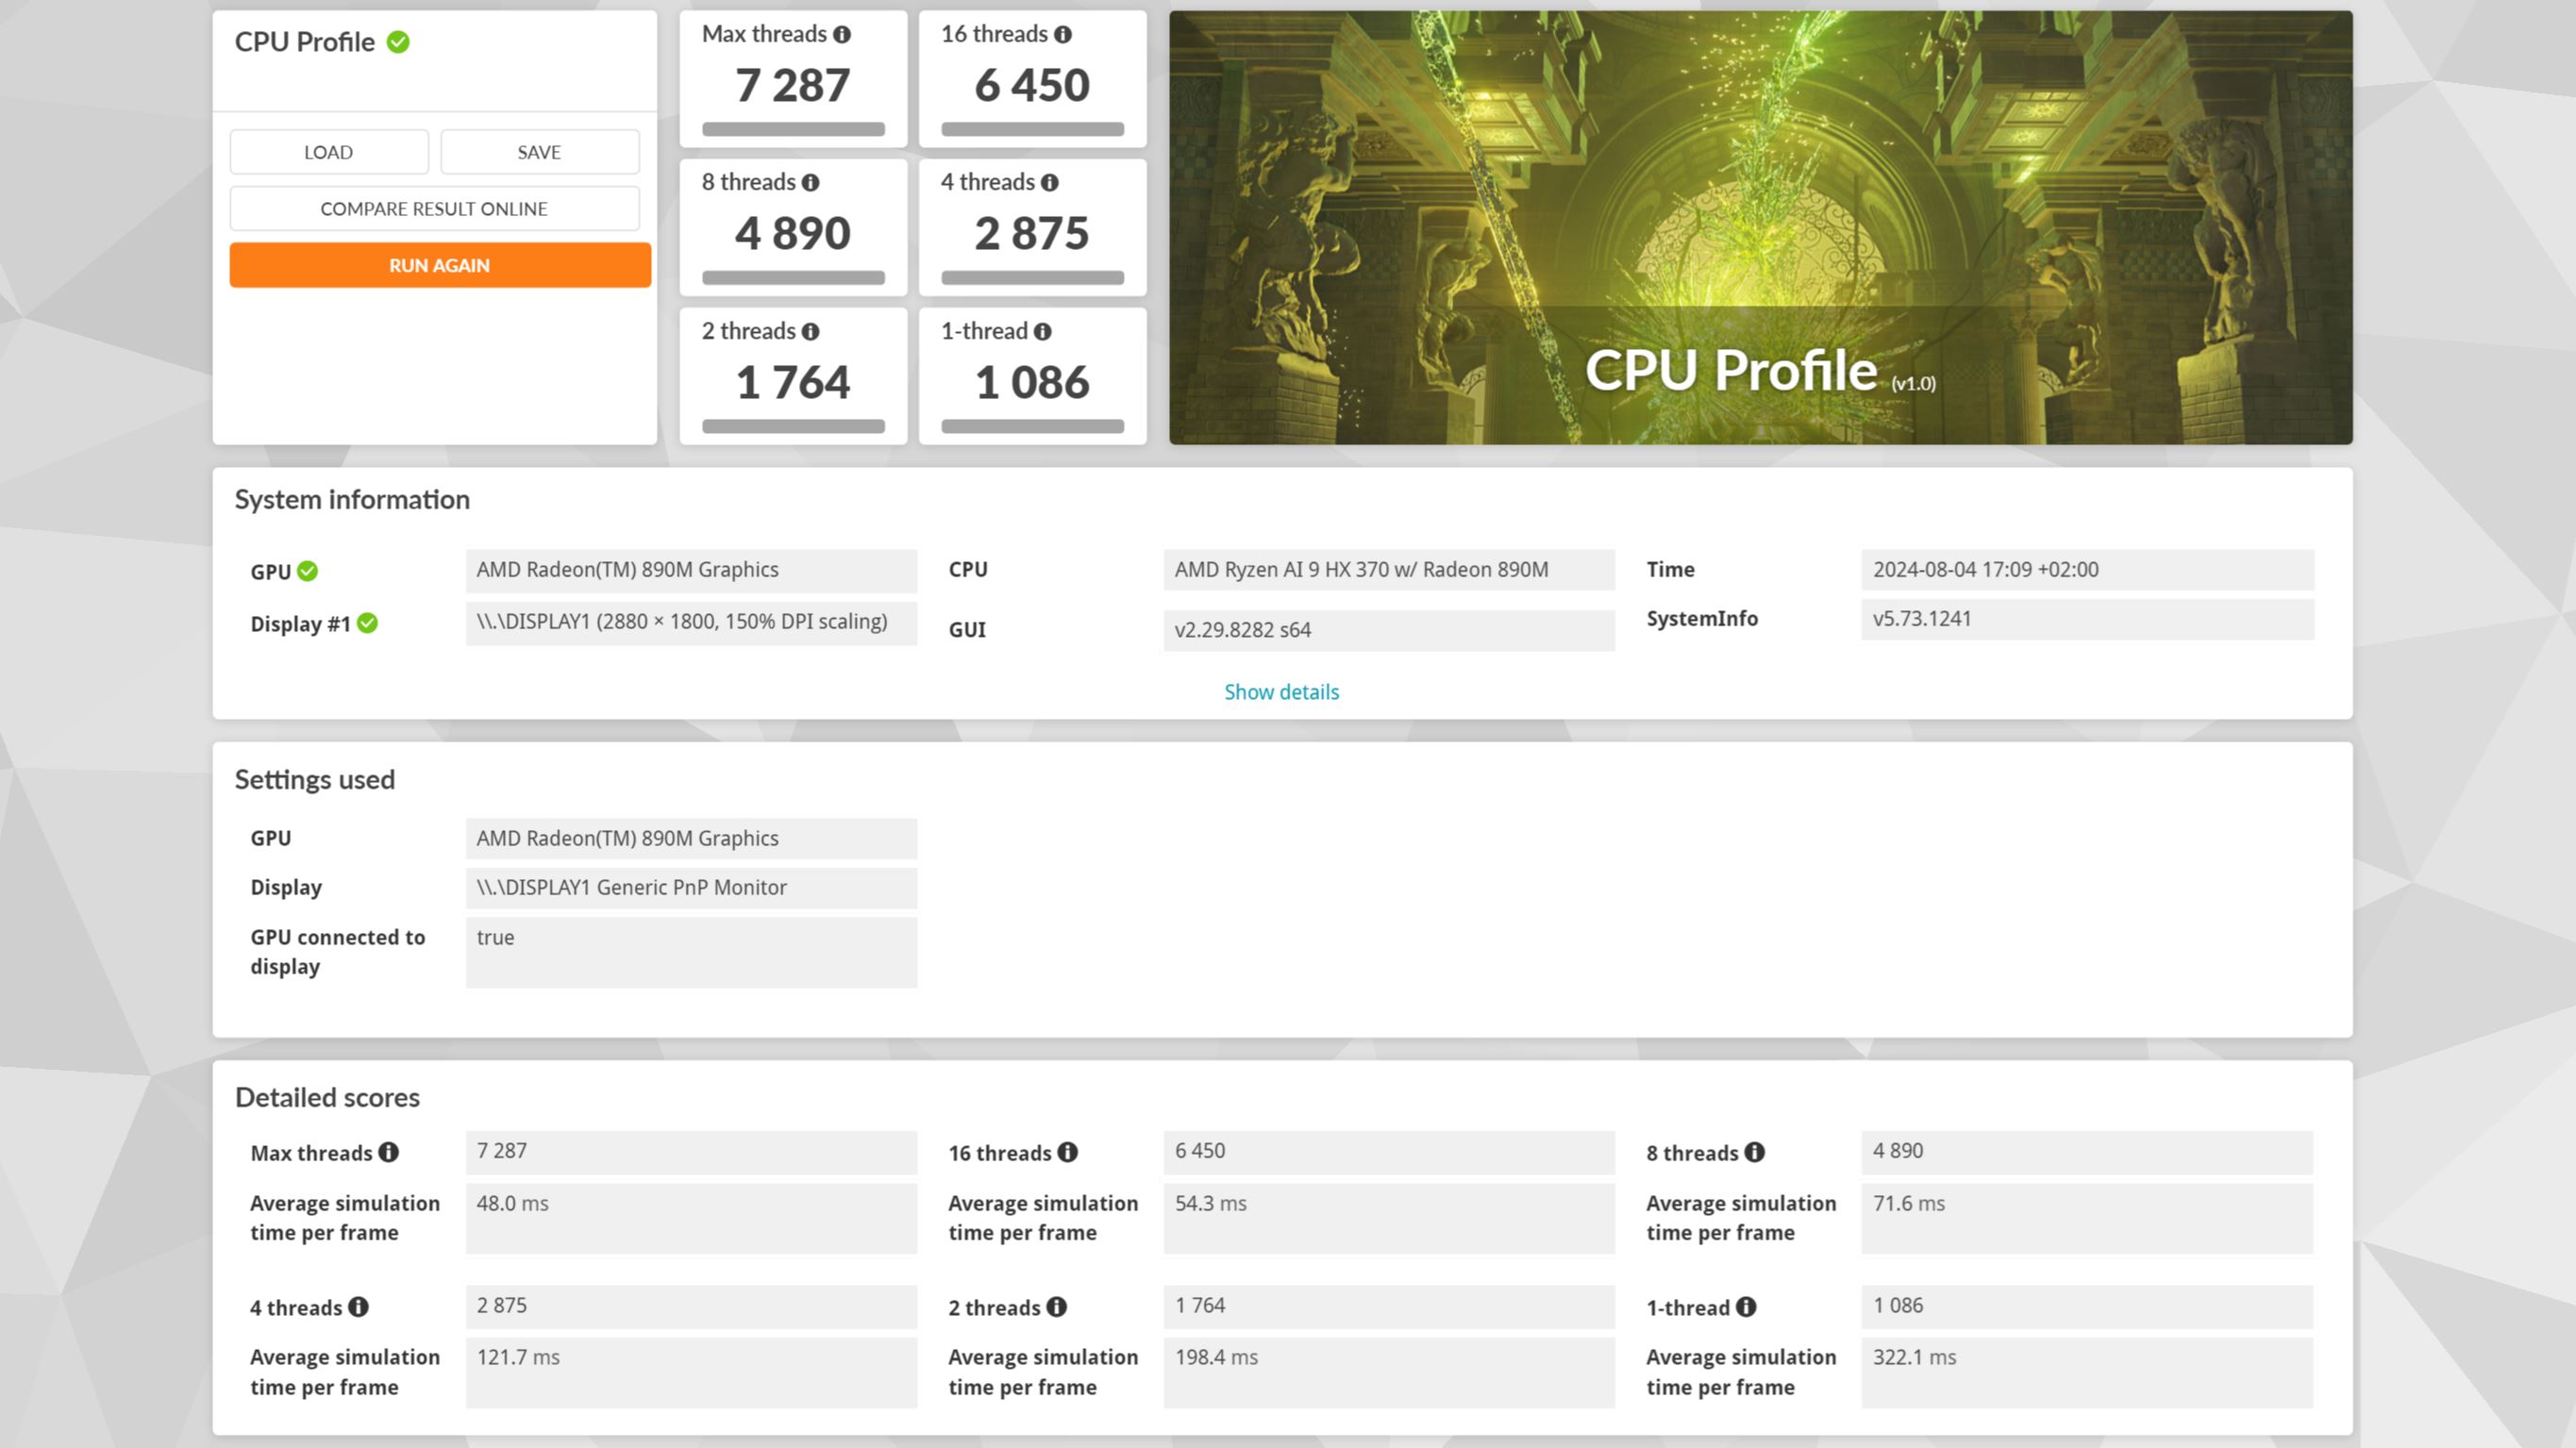The image size is (2576, 1448).
Task: Click info icon in Detailed scores 1-thread
Action: click(1746, 1307)
